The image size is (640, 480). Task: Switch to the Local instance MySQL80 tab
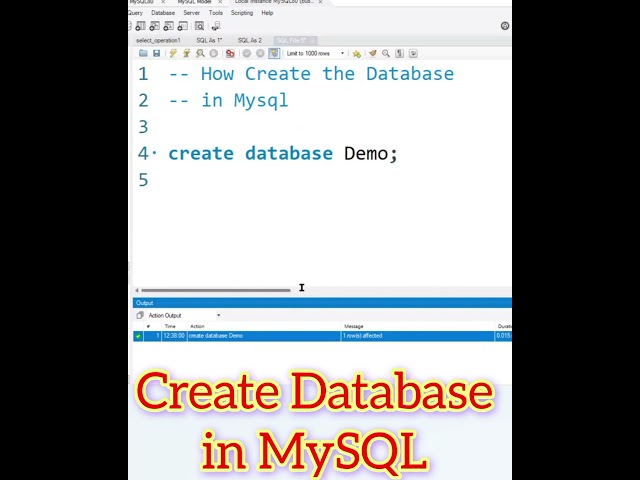click(273, 2)
